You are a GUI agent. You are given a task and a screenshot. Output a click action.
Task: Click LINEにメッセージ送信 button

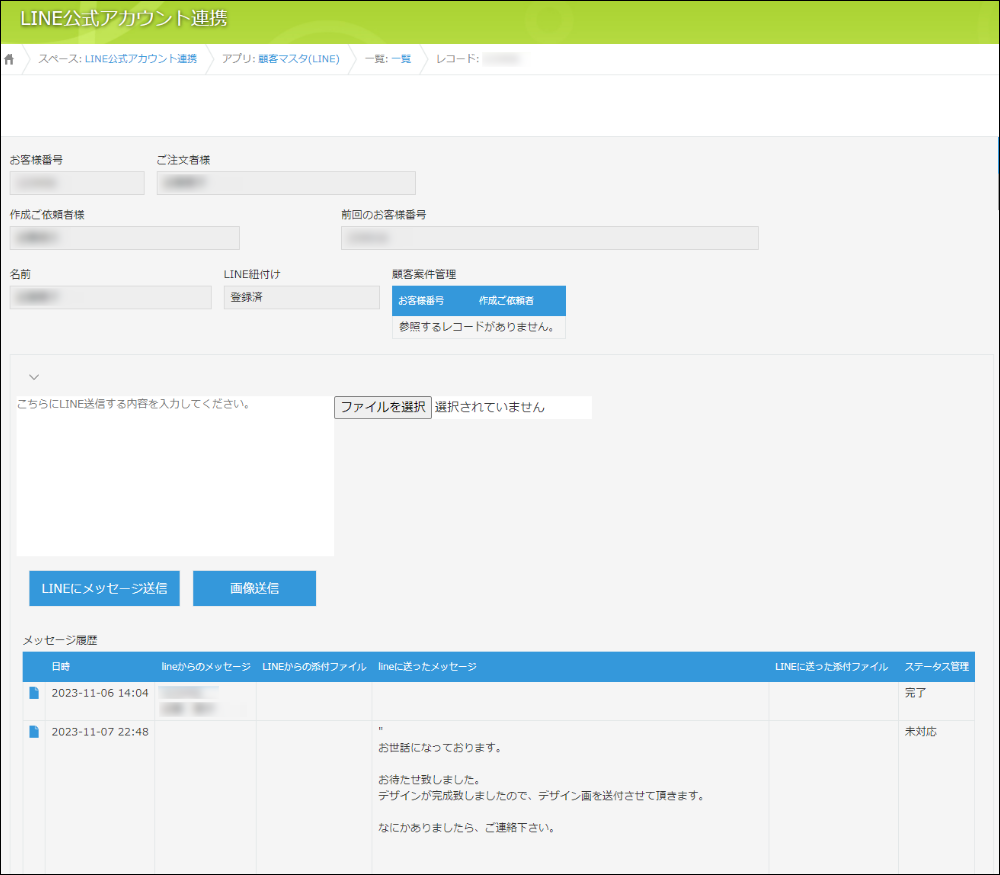[105, 588]
